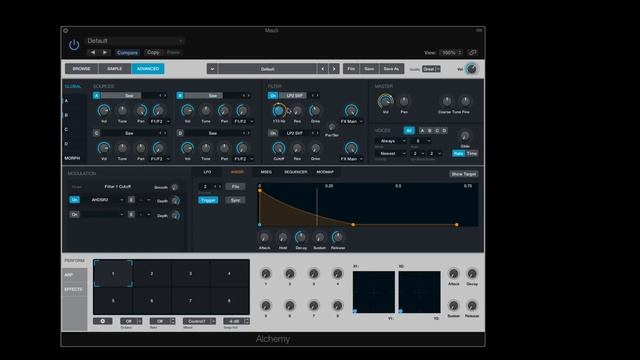The width and height of the screenshot is (640, 360).
Task: Click the second XY pad
Action: (x=420, y=292)
